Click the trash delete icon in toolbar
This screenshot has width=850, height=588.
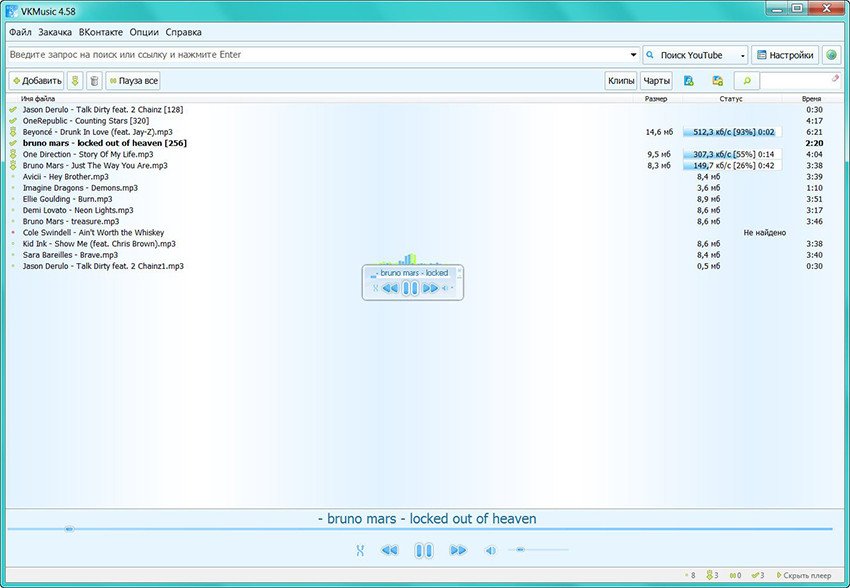click(94, 81)
